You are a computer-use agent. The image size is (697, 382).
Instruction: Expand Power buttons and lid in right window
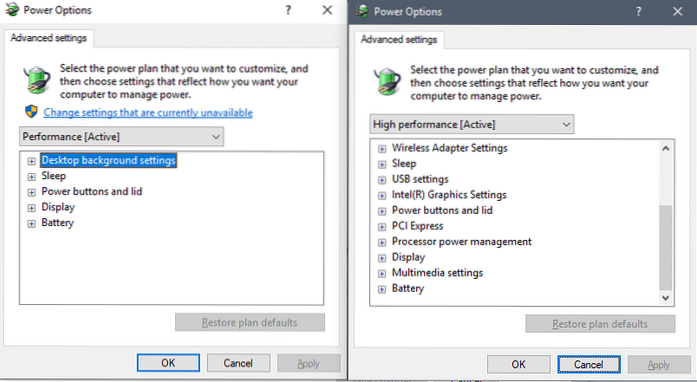click(x=382, y=211)
